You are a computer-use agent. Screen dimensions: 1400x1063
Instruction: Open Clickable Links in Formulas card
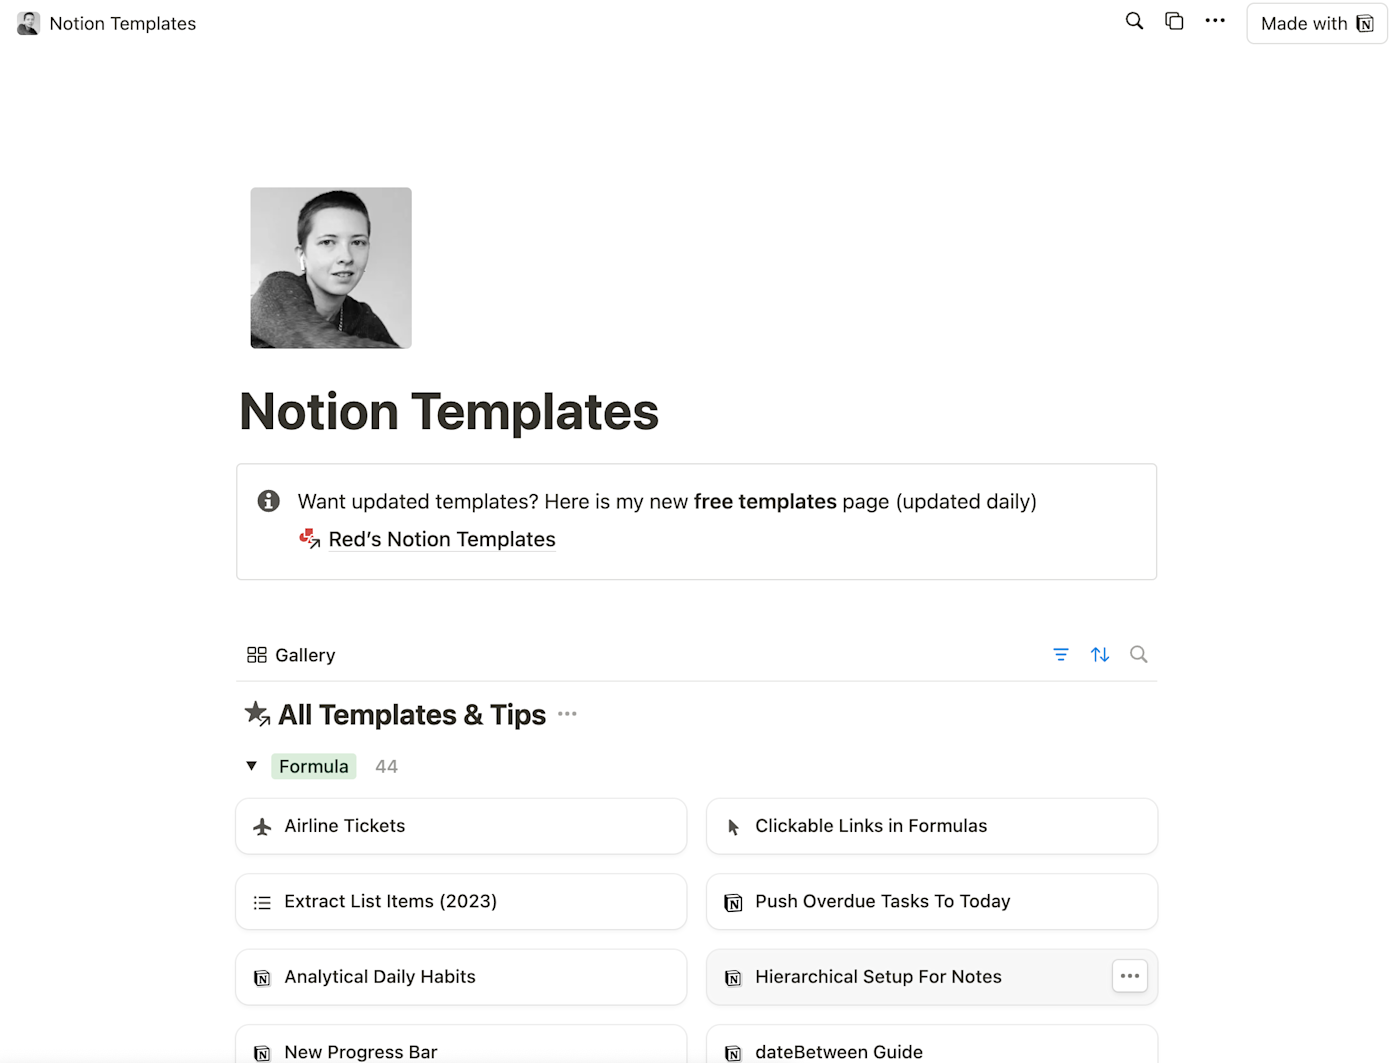(x=932, y=826)
